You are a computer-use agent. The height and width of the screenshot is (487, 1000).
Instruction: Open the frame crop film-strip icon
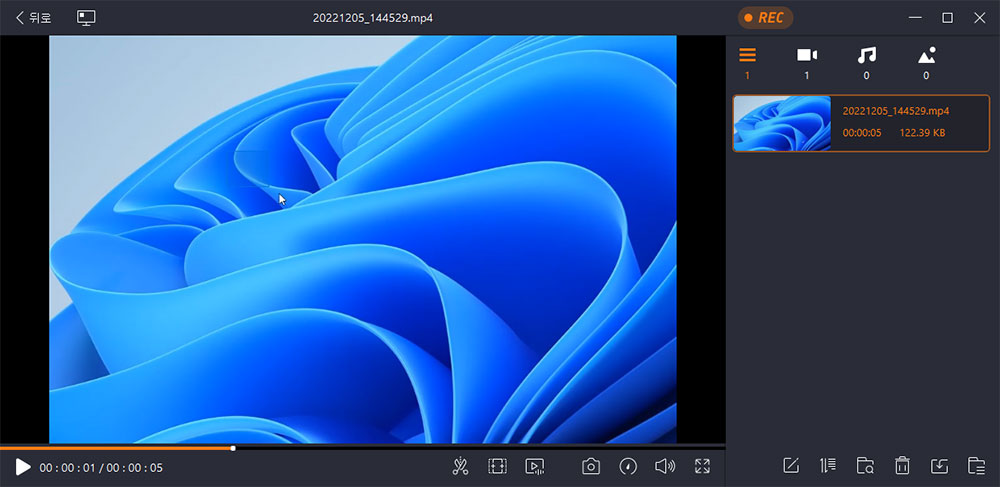point(497,467)
